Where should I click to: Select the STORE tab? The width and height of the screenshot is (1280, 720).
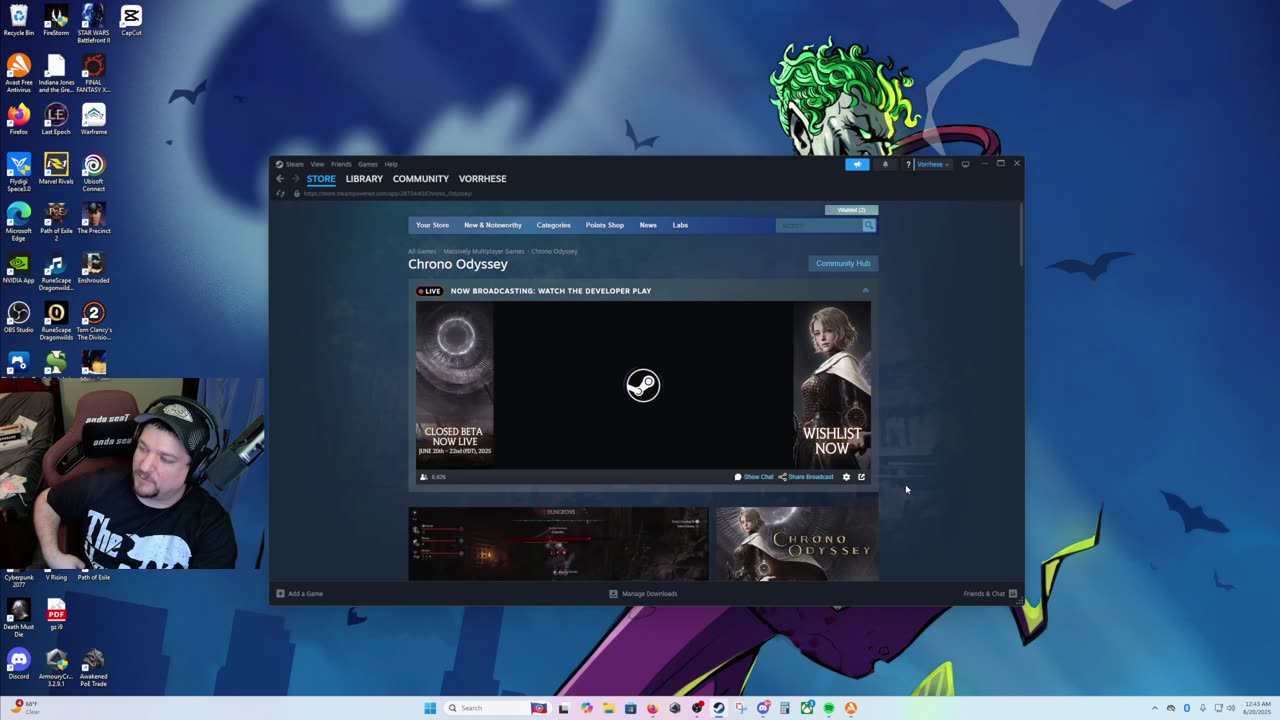[321, 179]
